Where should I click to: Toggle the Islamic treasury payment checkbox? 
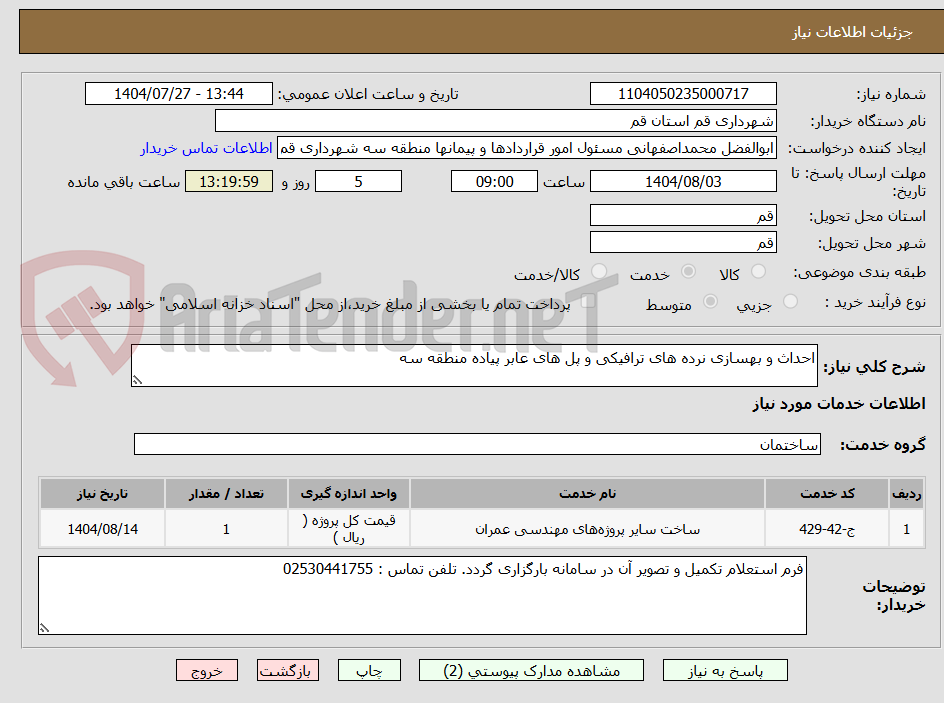(x=588, y=301)
